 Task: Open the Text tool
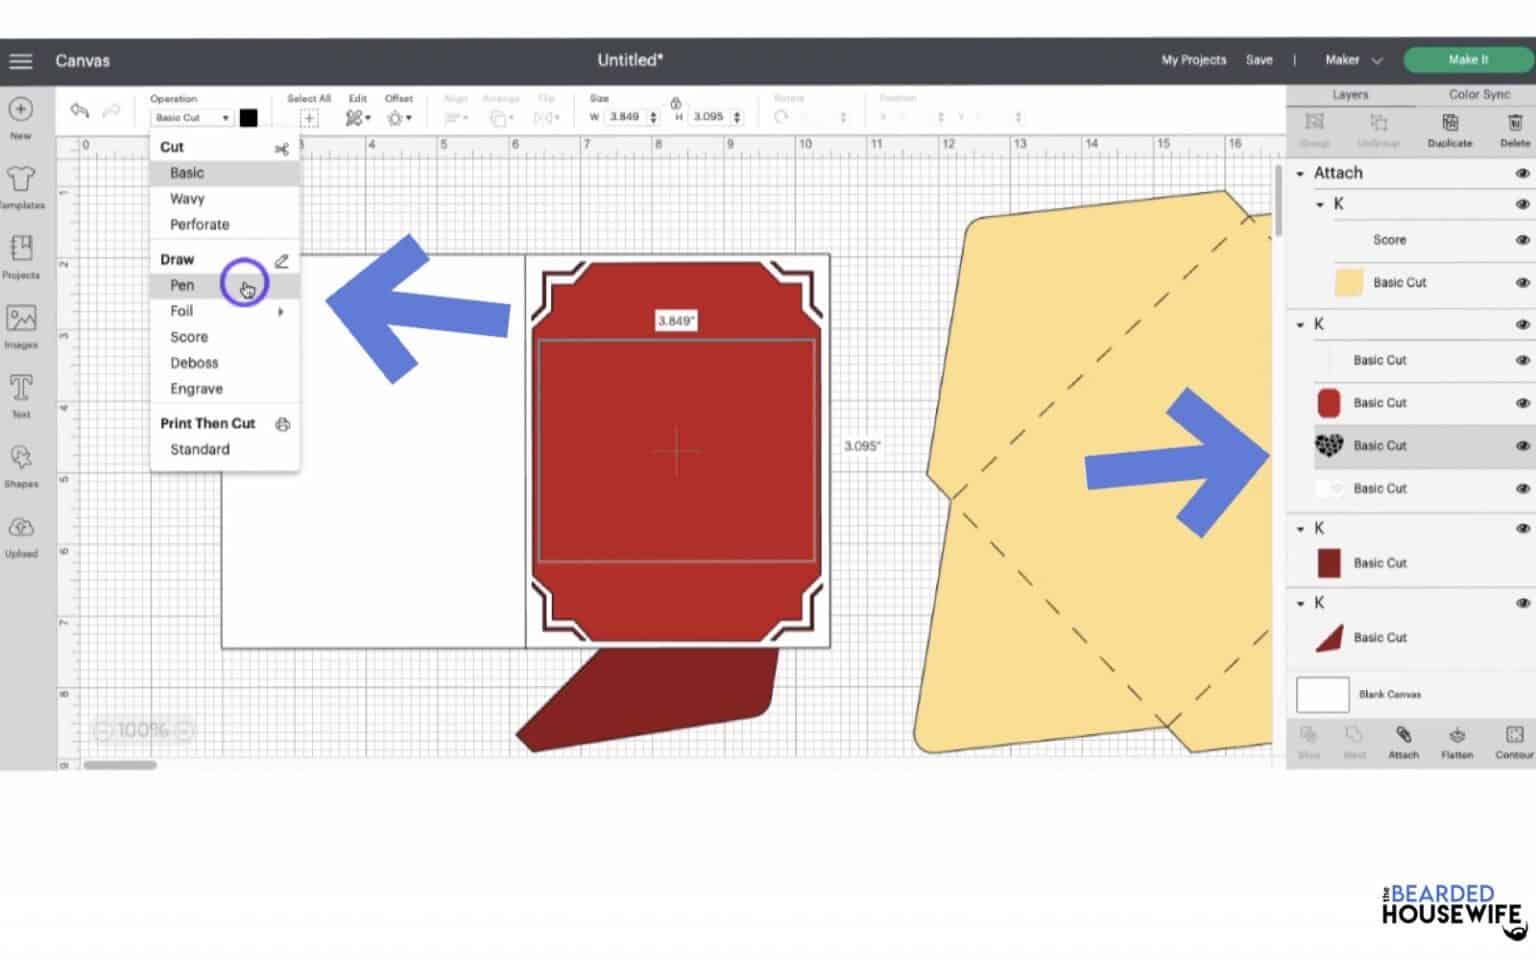click(x=21, y=394)
